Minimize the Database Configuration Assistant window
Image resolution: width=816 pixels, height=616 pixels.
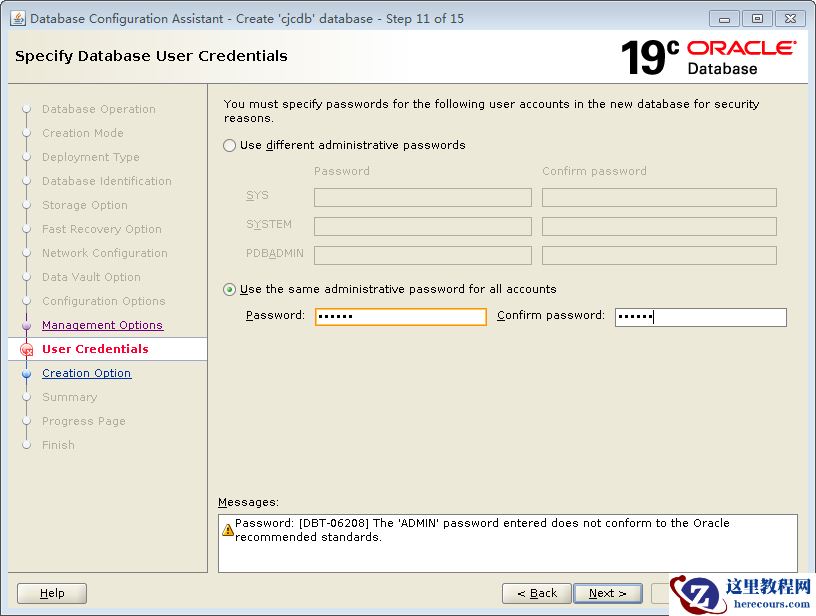[x=723, y=19]
